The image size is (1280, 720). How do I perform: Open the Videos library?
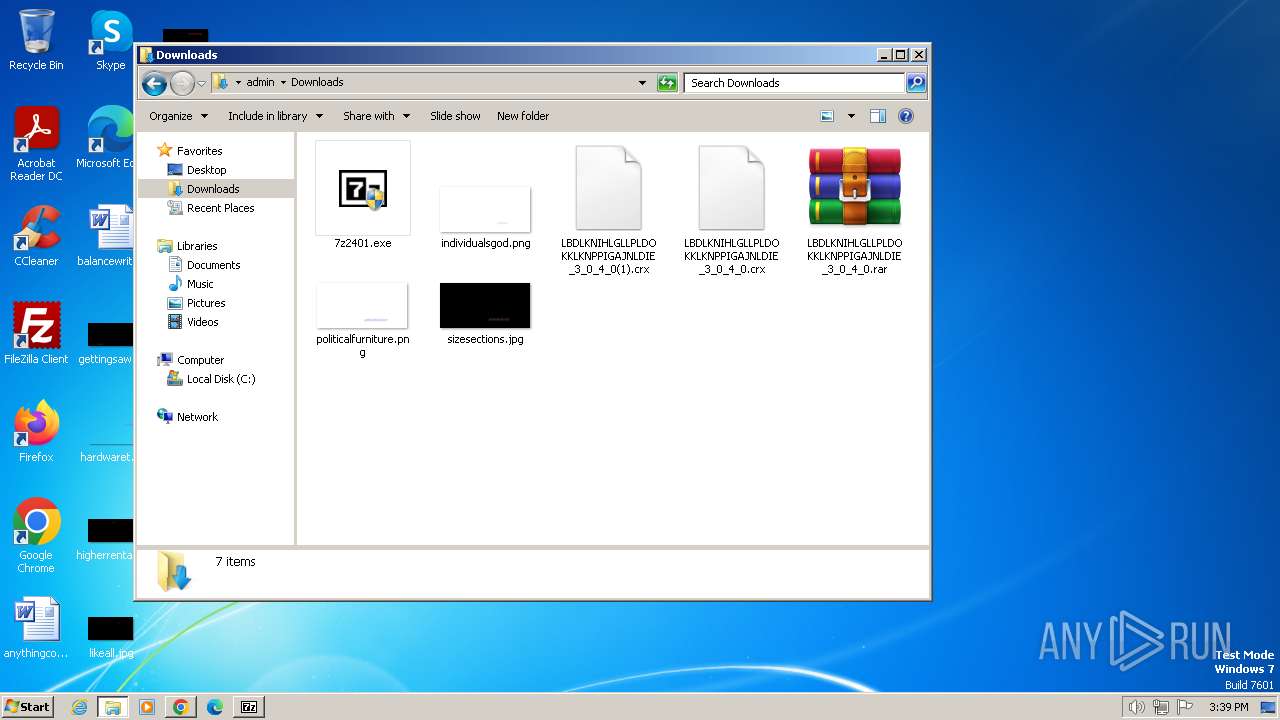(x=202, y=322)
